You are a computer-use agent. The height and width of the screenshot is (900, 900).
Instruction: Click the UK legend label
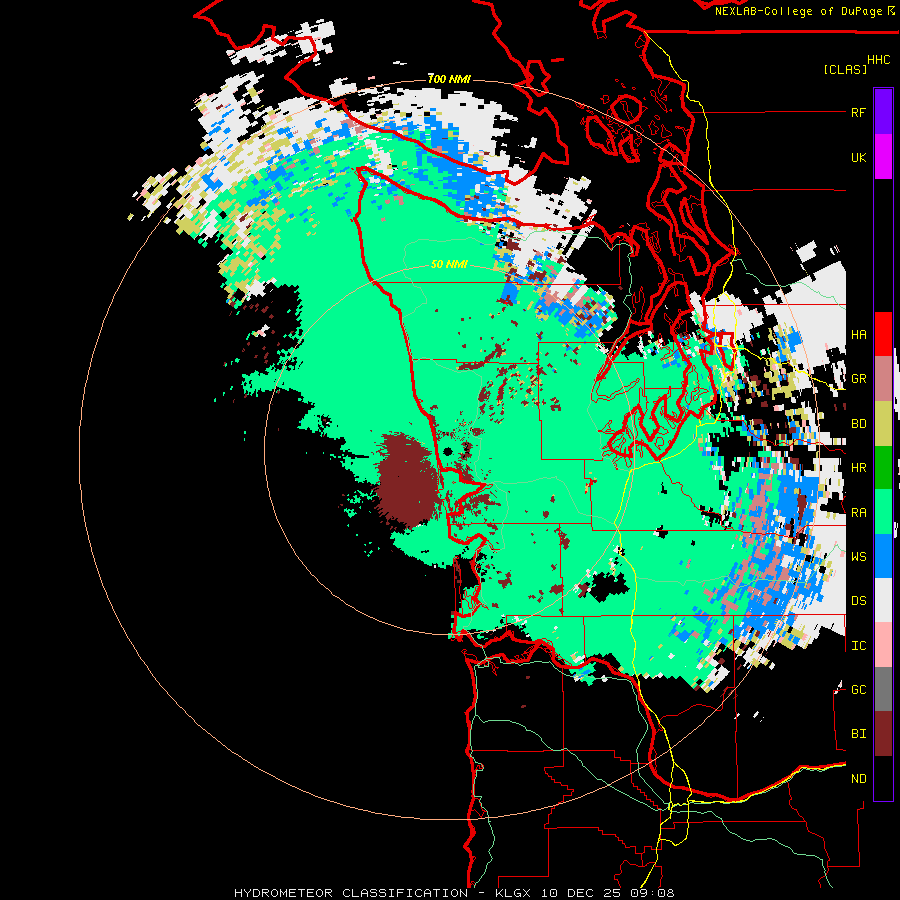[x=858, y=158]
